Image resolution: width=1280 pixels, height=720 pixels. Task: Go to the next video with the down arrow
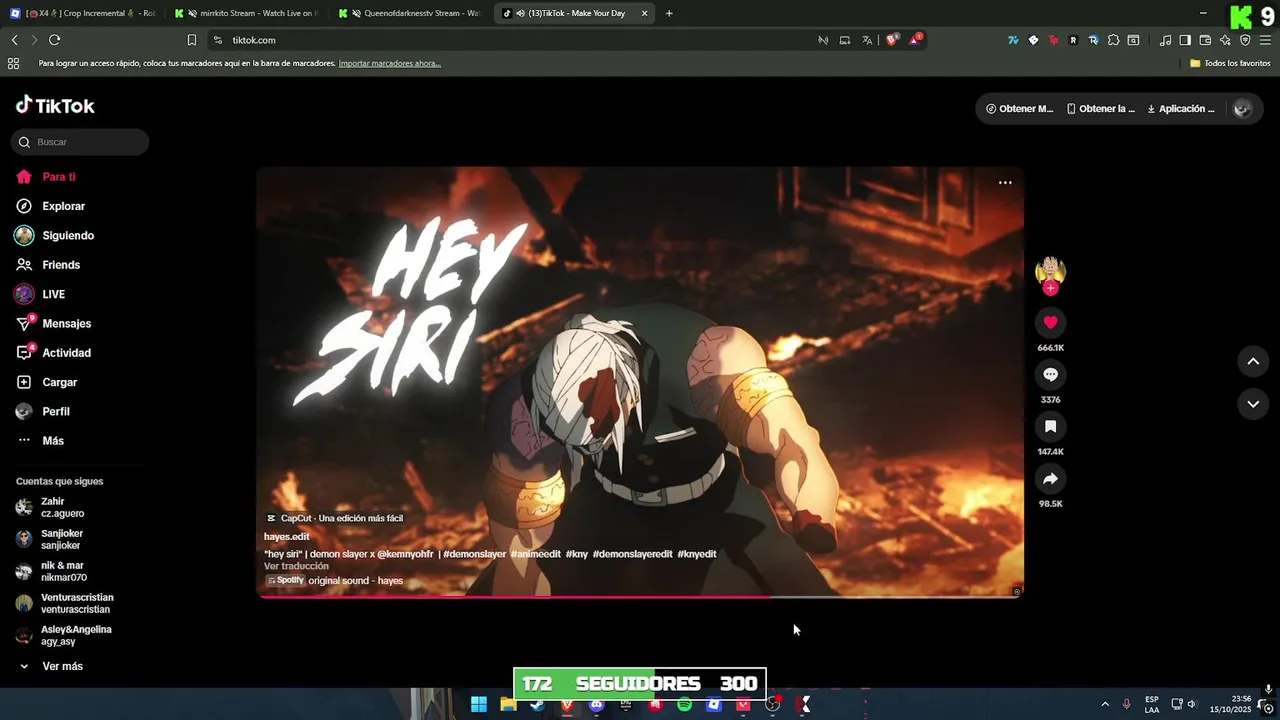tap(1253, 404)
